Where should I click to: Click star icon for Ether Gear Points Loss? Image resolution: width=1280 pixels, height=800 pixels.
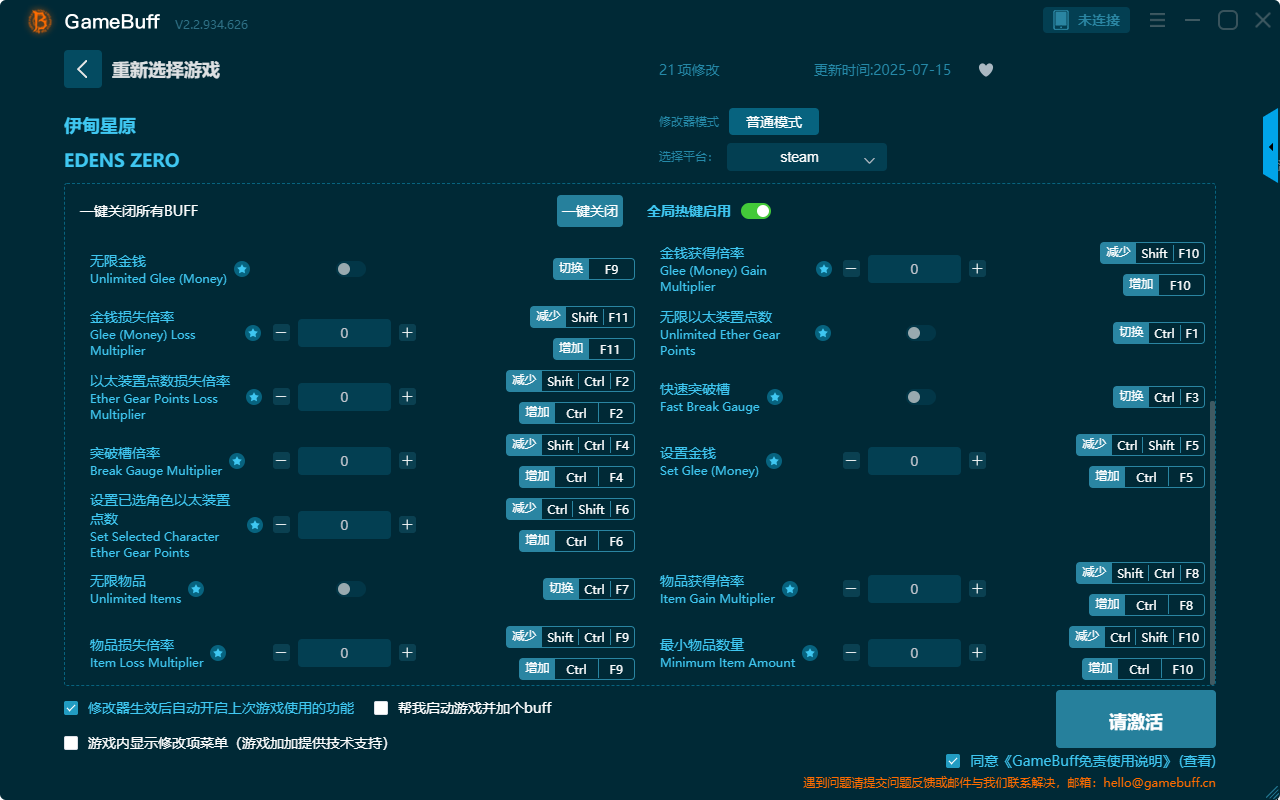click(x=254, y=397)
